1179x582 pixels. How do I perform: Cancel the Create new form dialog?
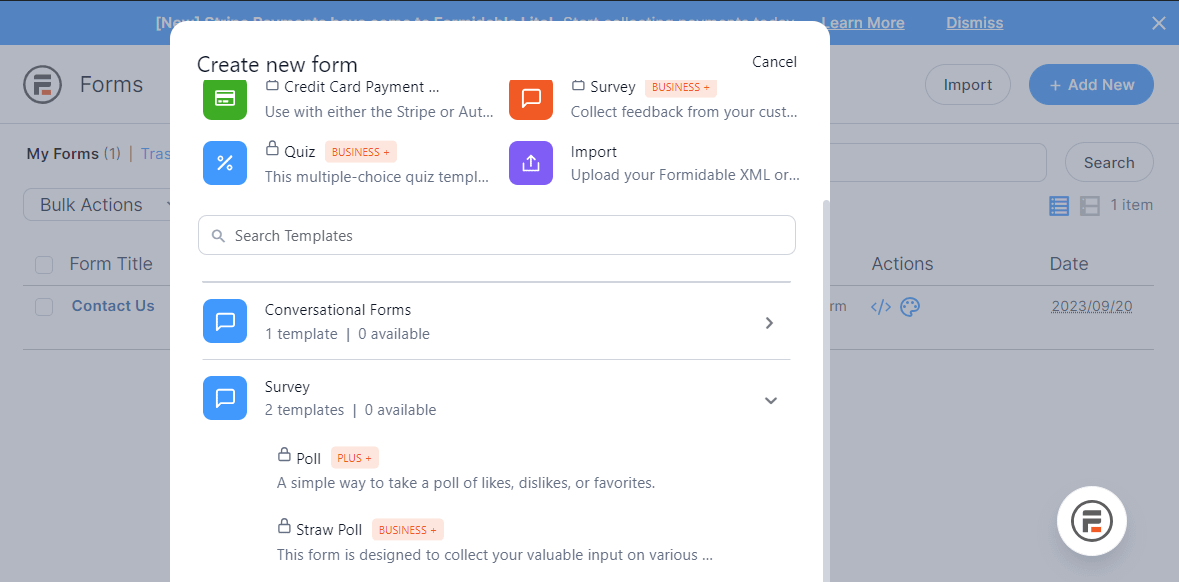774,62
